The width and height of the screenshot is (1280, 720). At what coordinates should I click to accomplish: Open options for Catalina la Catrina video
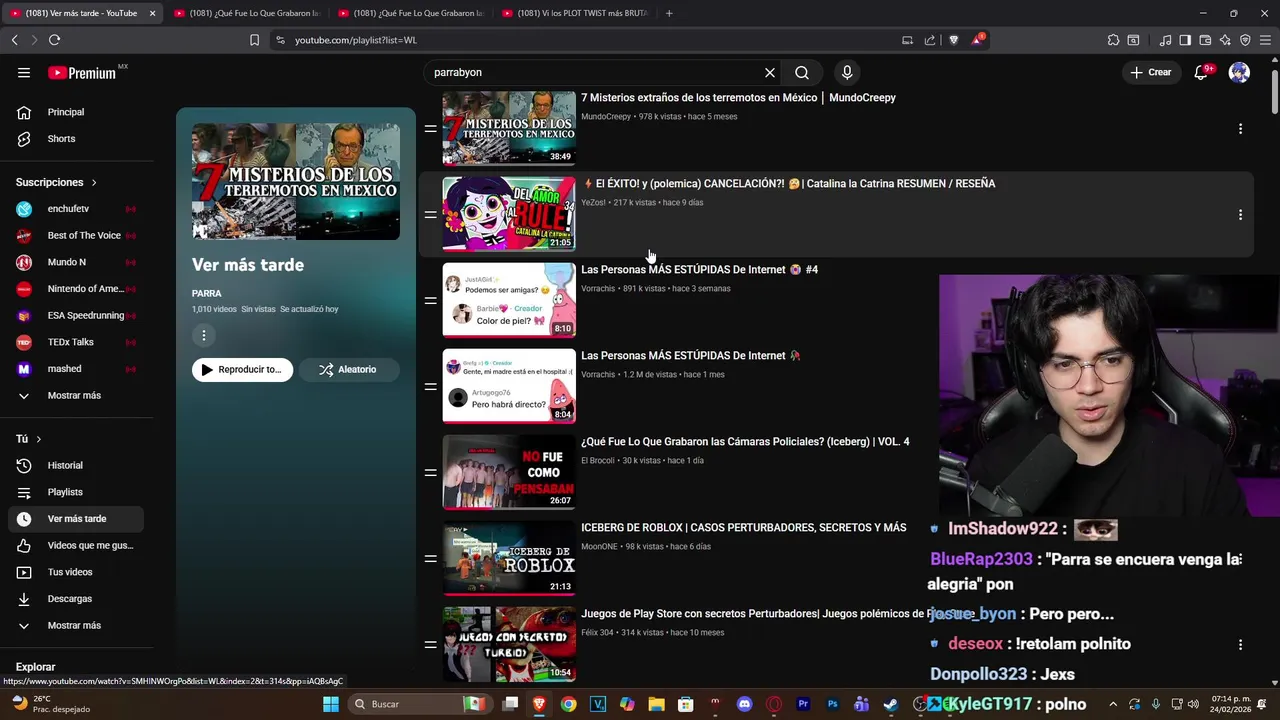coord(1240,215)
